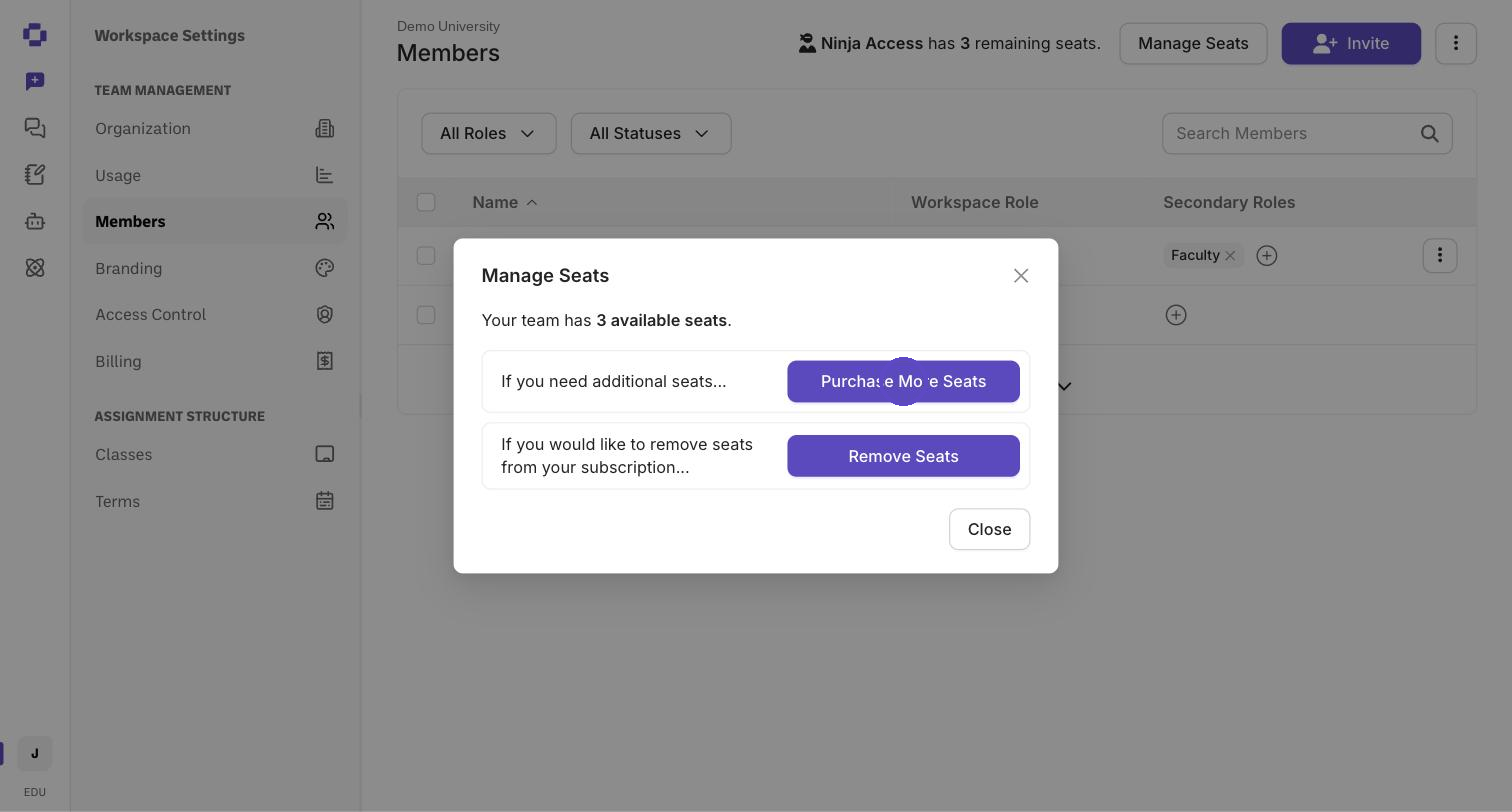The width and height of the screenshot is (1512, 812).
Task: Click the Remove Seats button
Action: tap(903, 456)
